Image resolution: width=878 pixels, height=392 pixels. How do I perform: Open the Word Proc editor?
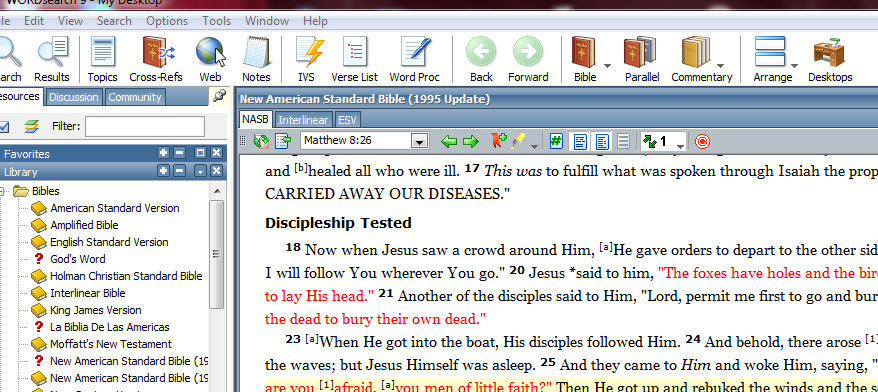coord(414,59)
